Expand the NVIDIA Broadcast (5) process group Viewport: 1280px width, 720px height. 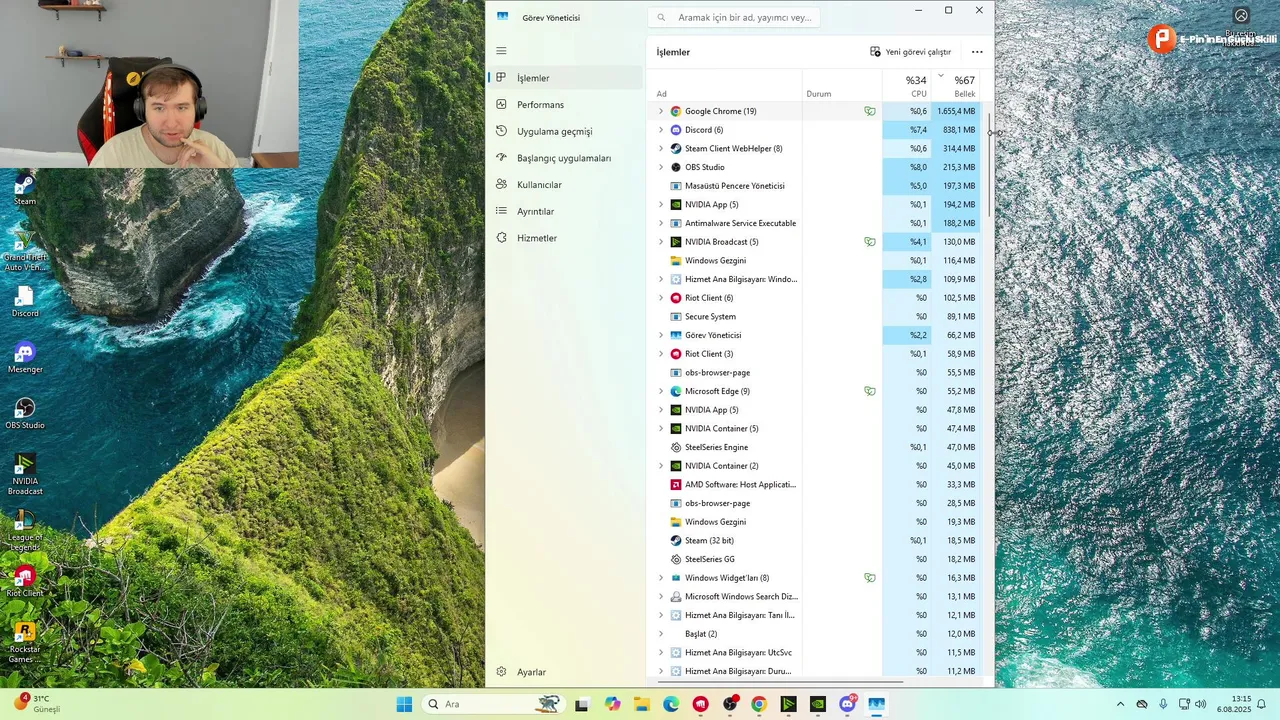point(660,242)
